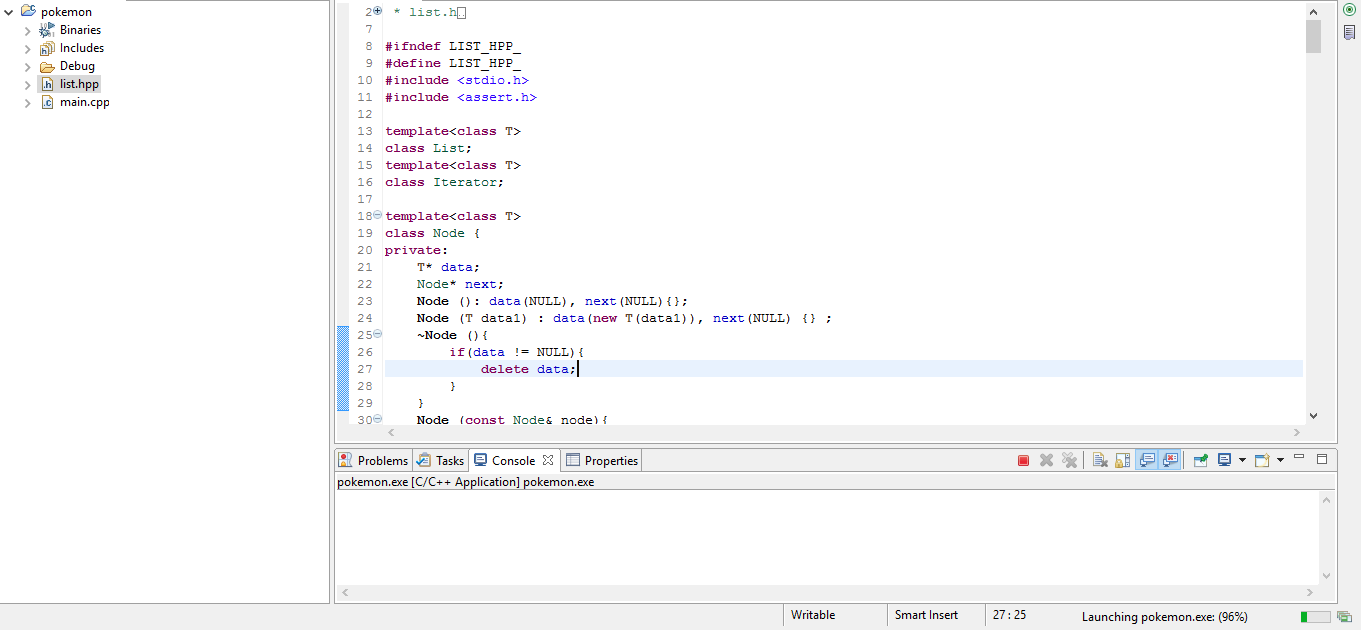Image resolution: width=1361 pixels, height=630 pixels.
Task: Select Includes in the project tree
Action: (82, 48)
